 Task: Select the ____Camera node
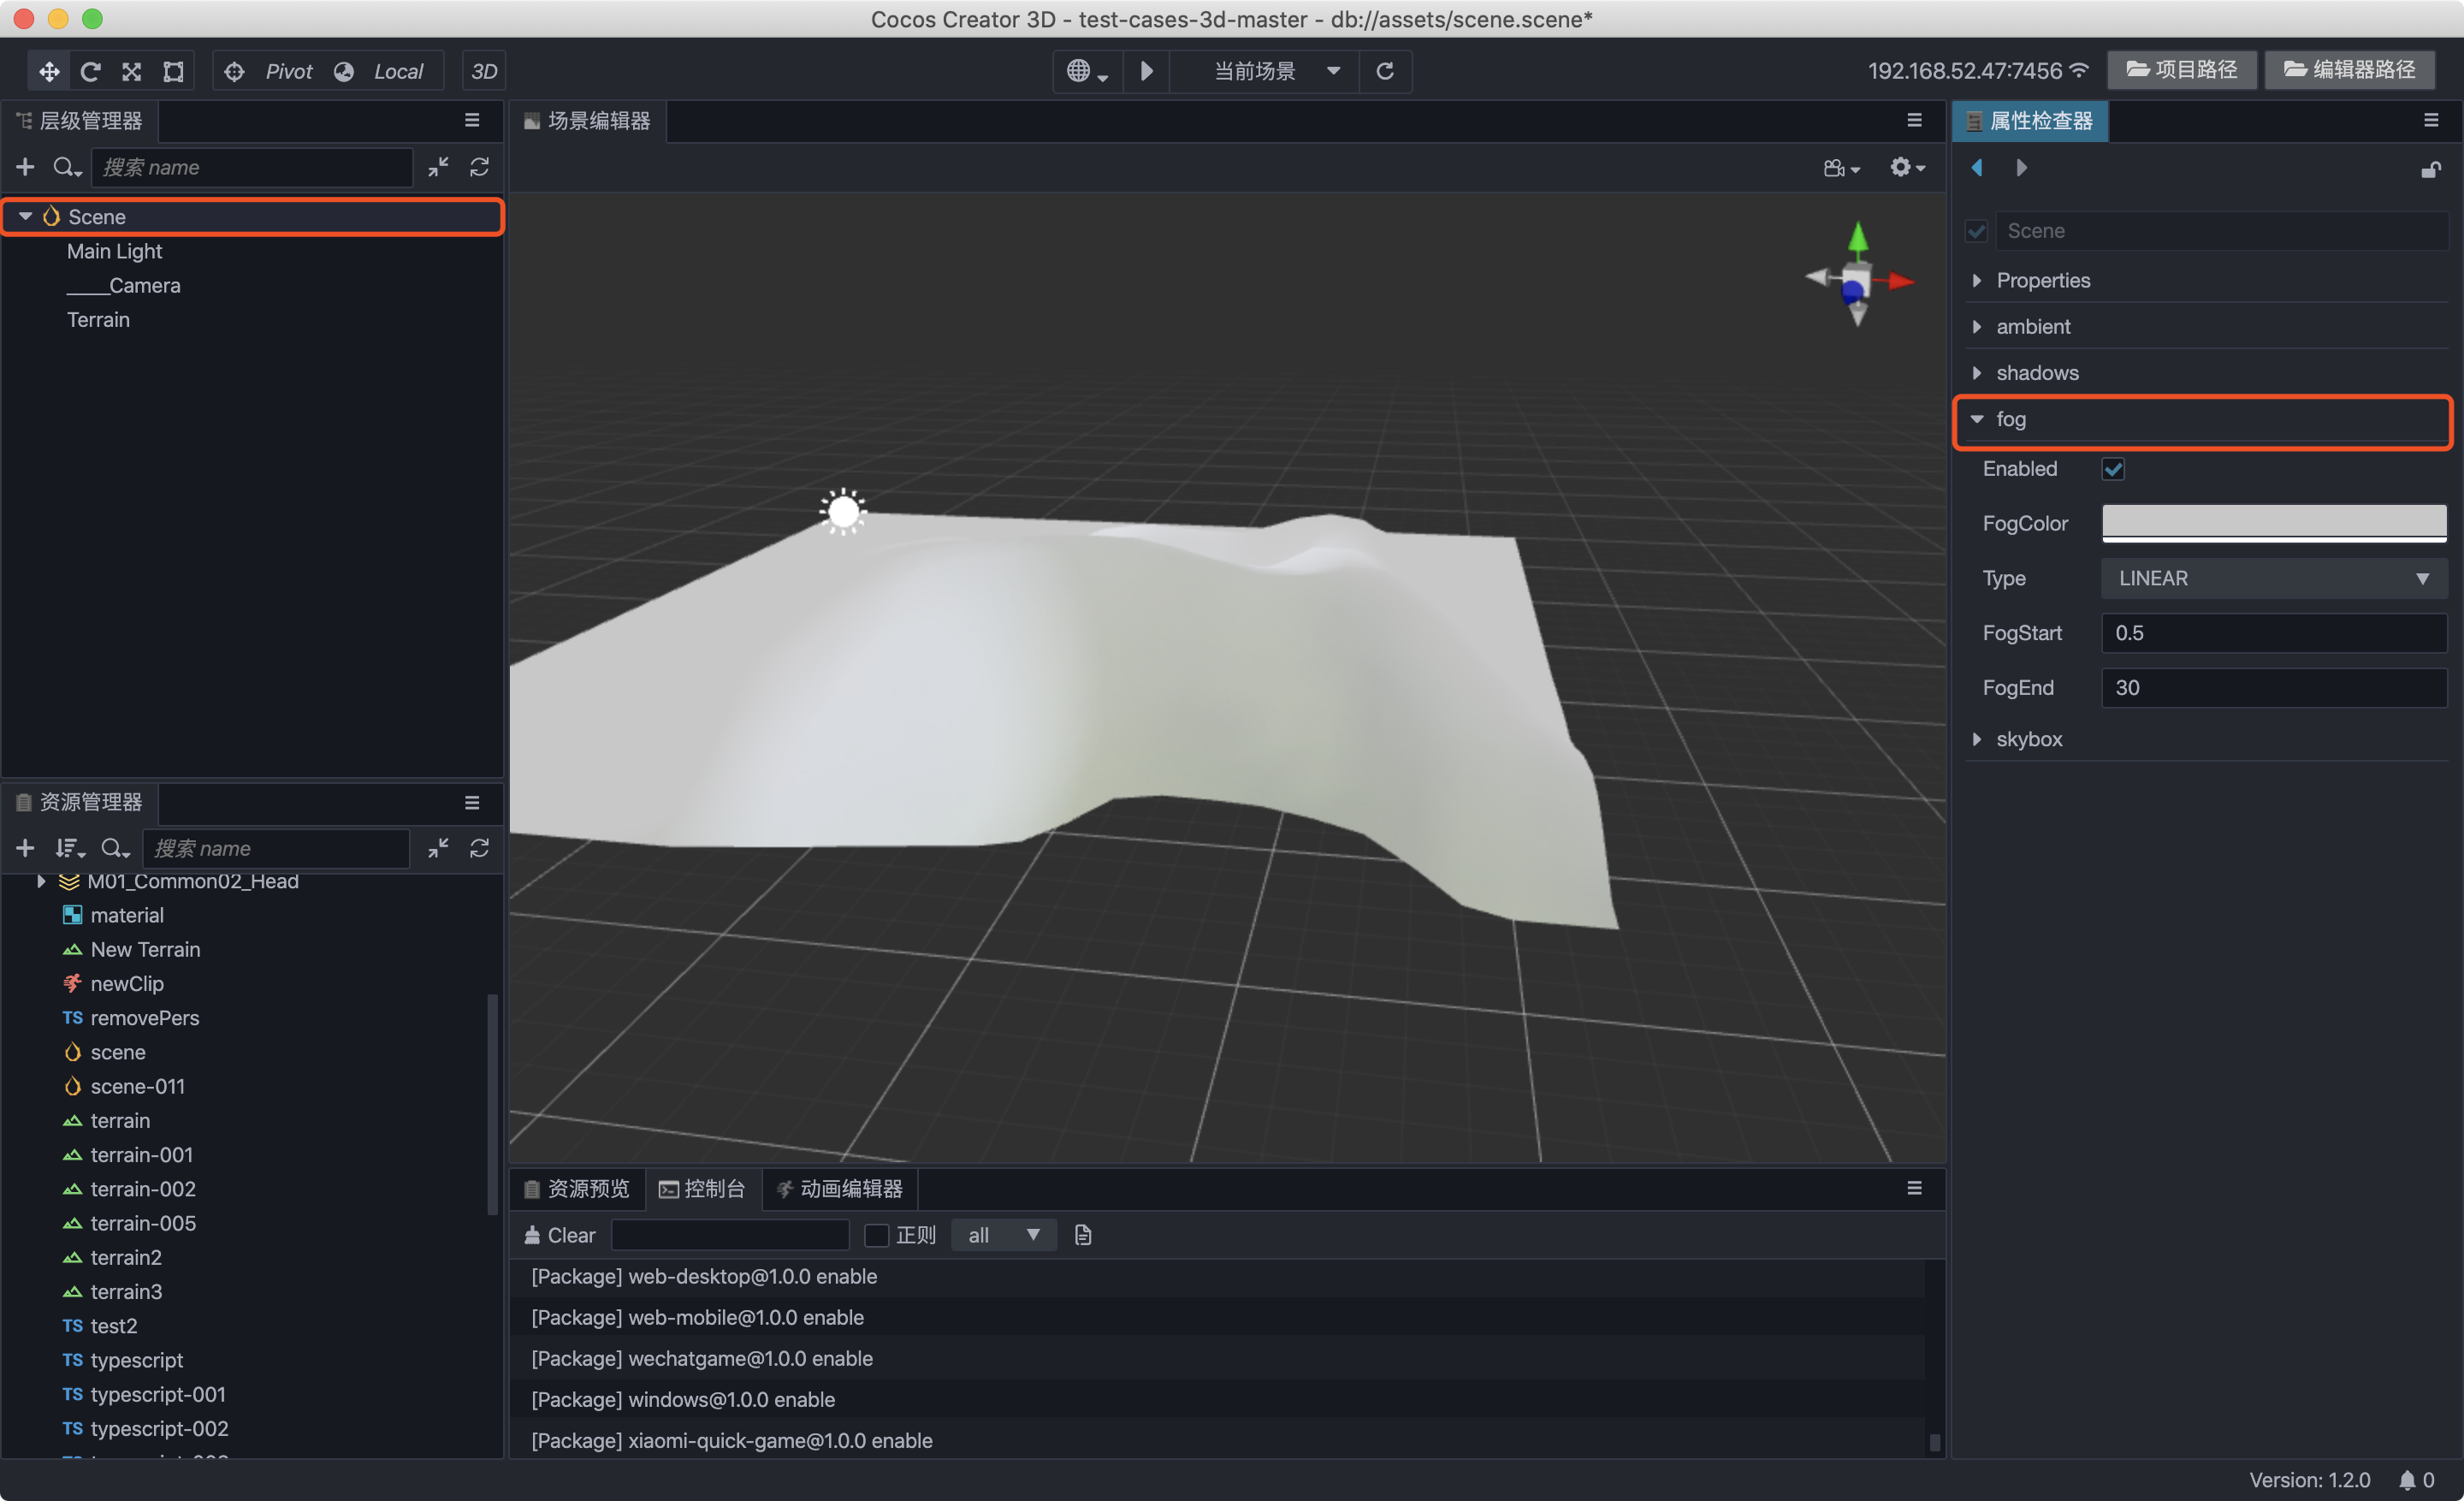tap(124, 285)
